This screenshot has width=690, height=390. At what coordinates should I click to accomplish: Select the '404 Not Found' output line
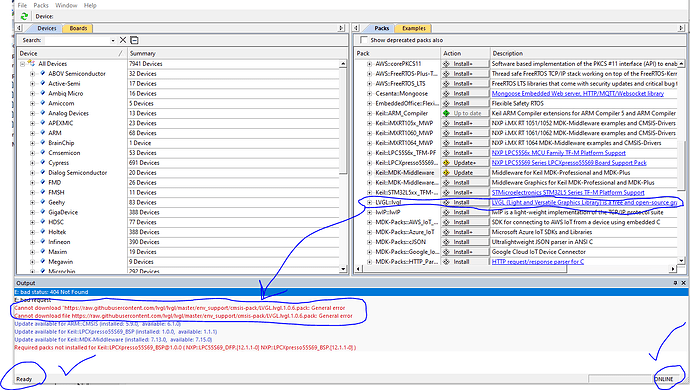pyautogui.click(x=351, y=292)
